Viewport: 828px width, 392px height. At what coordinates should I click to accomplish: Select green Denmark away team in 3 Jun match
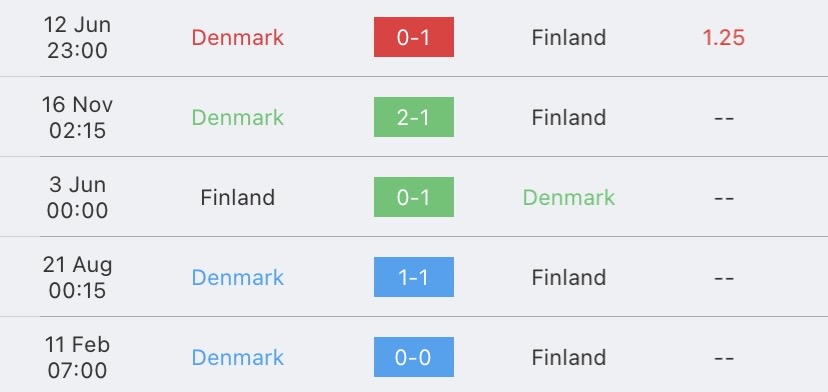click(569, 198)
